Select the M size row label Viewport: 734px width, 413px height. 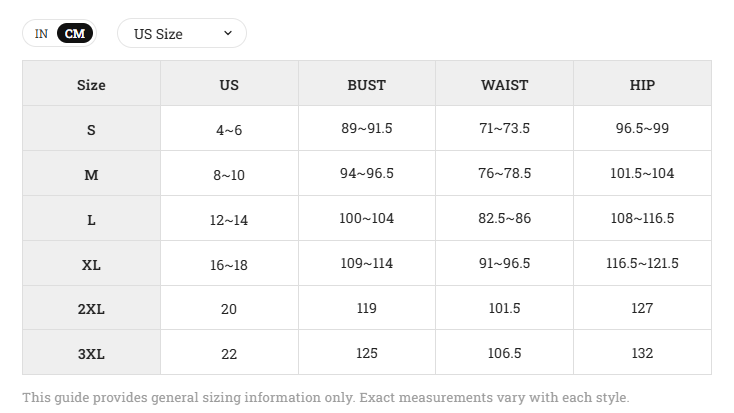91,175
